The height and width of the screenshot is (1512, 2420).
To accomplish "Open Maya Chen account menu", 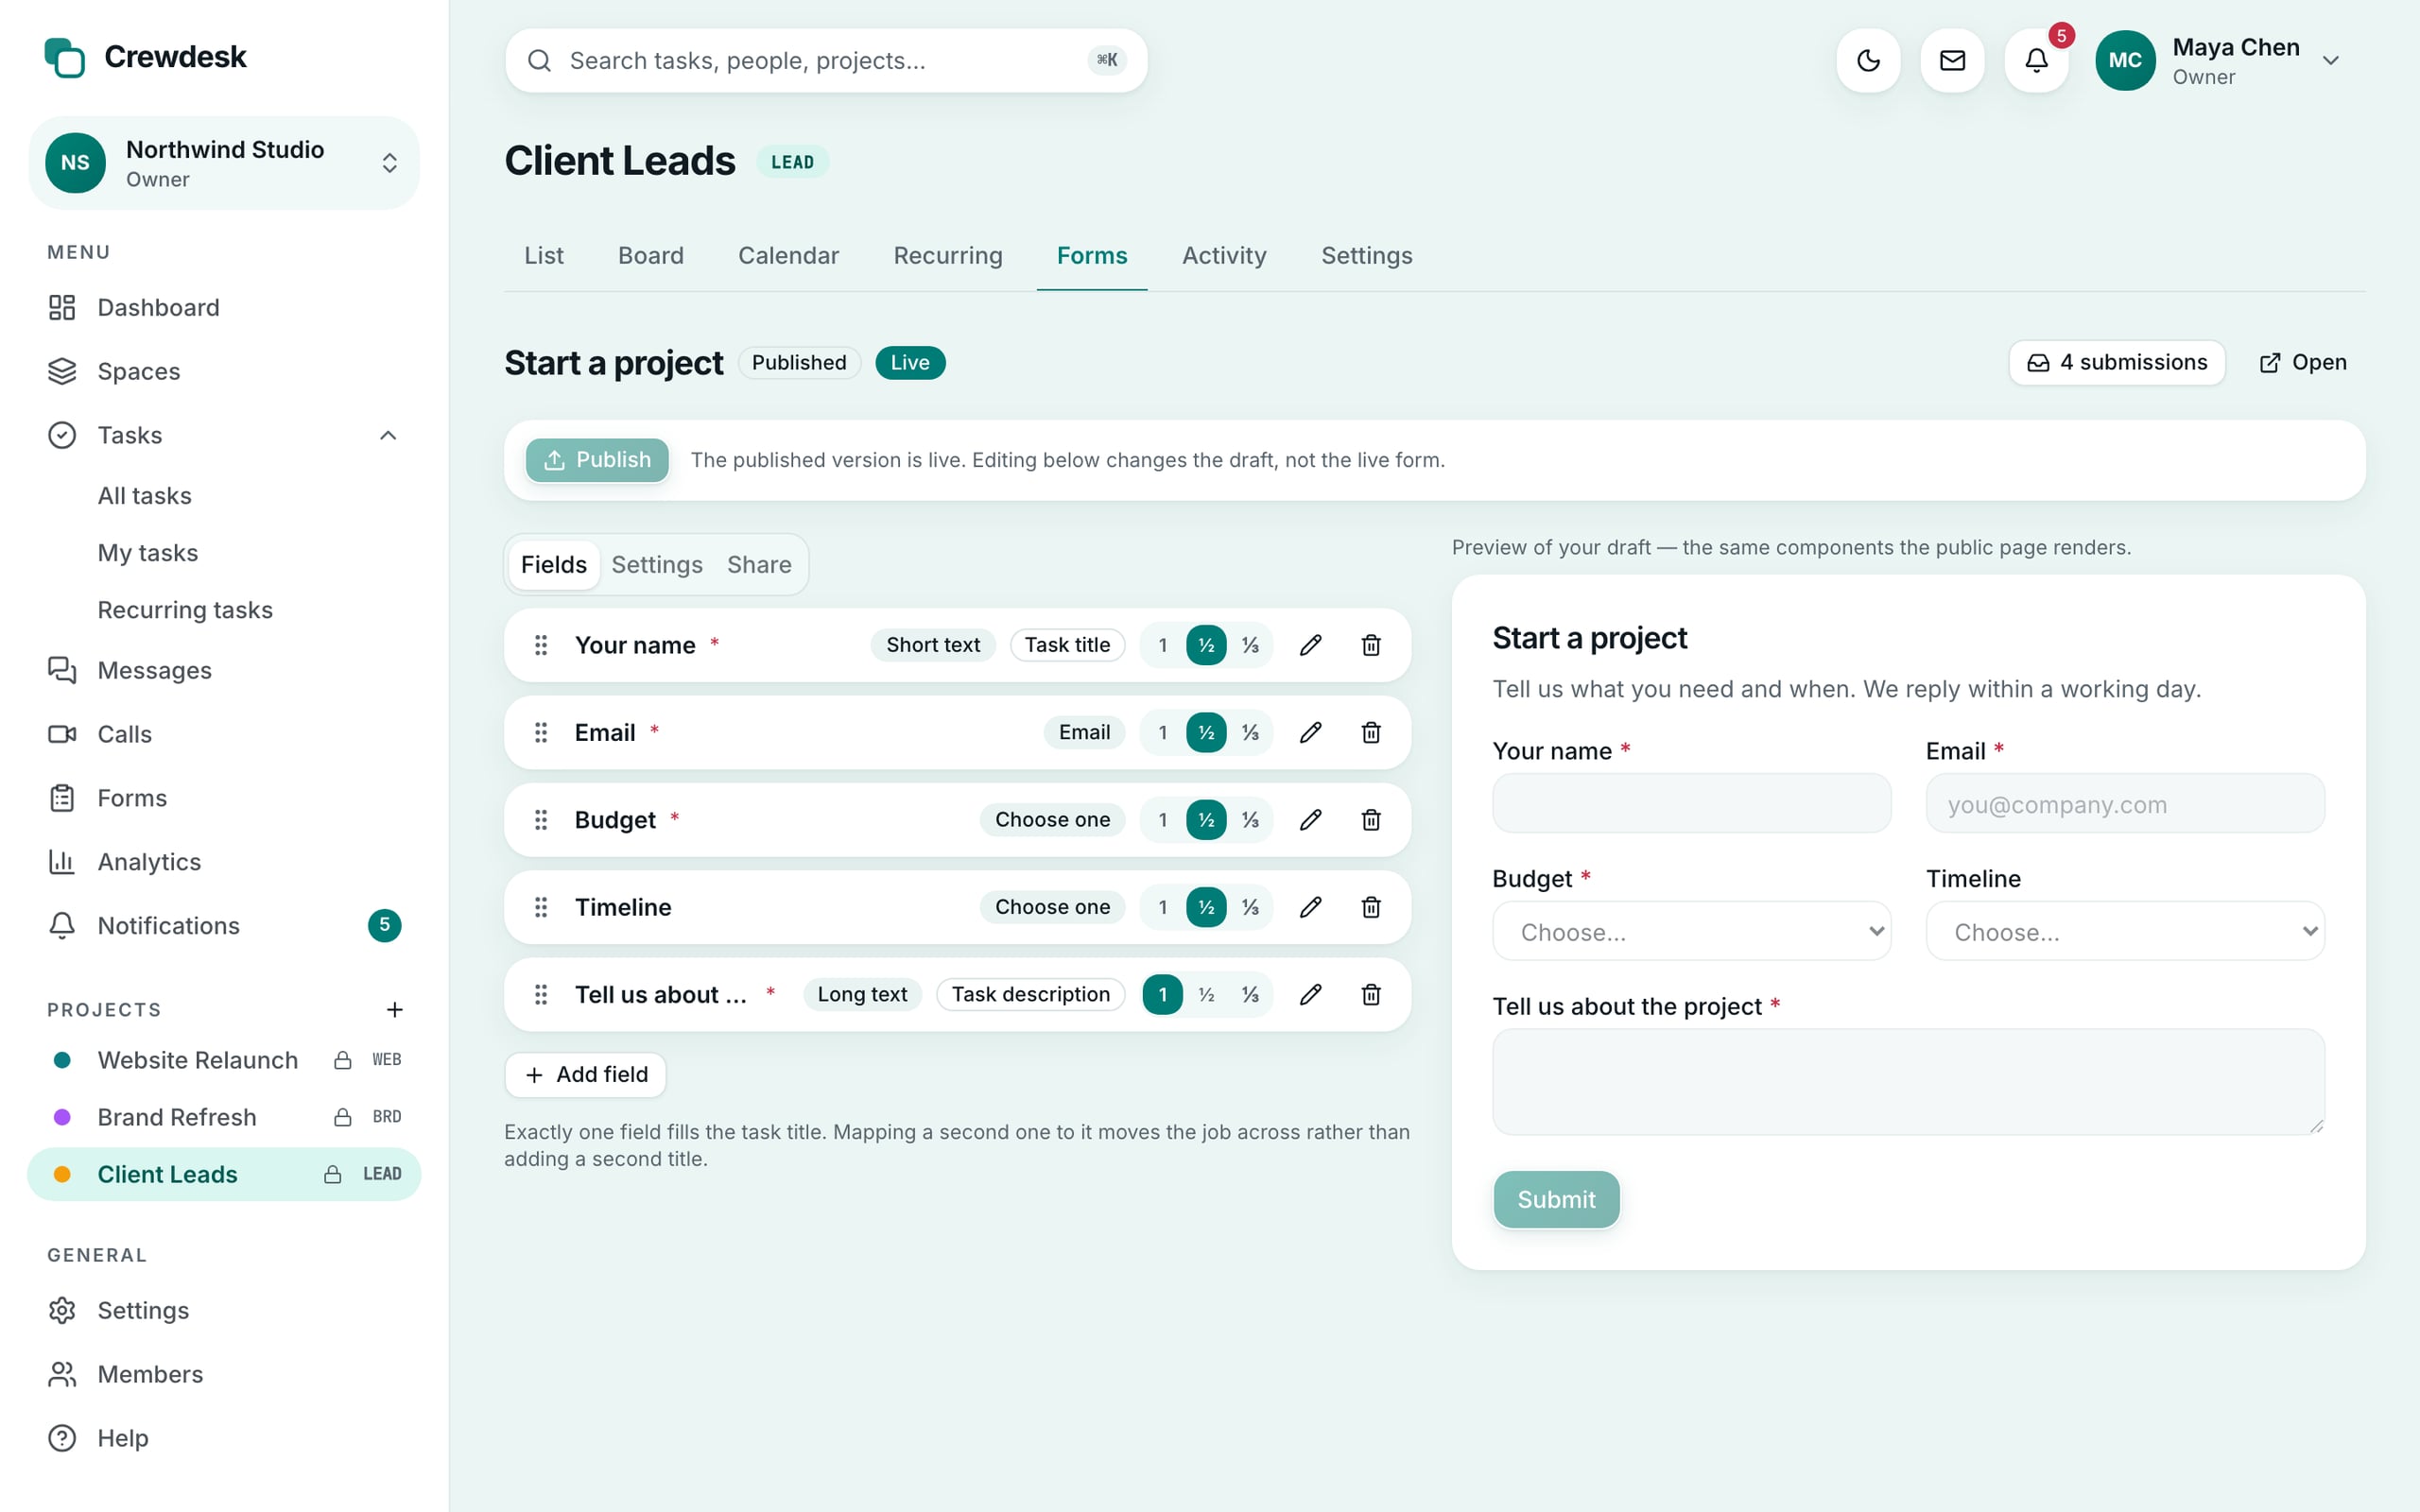I will pyautogui.click(x=2218, y=60).
